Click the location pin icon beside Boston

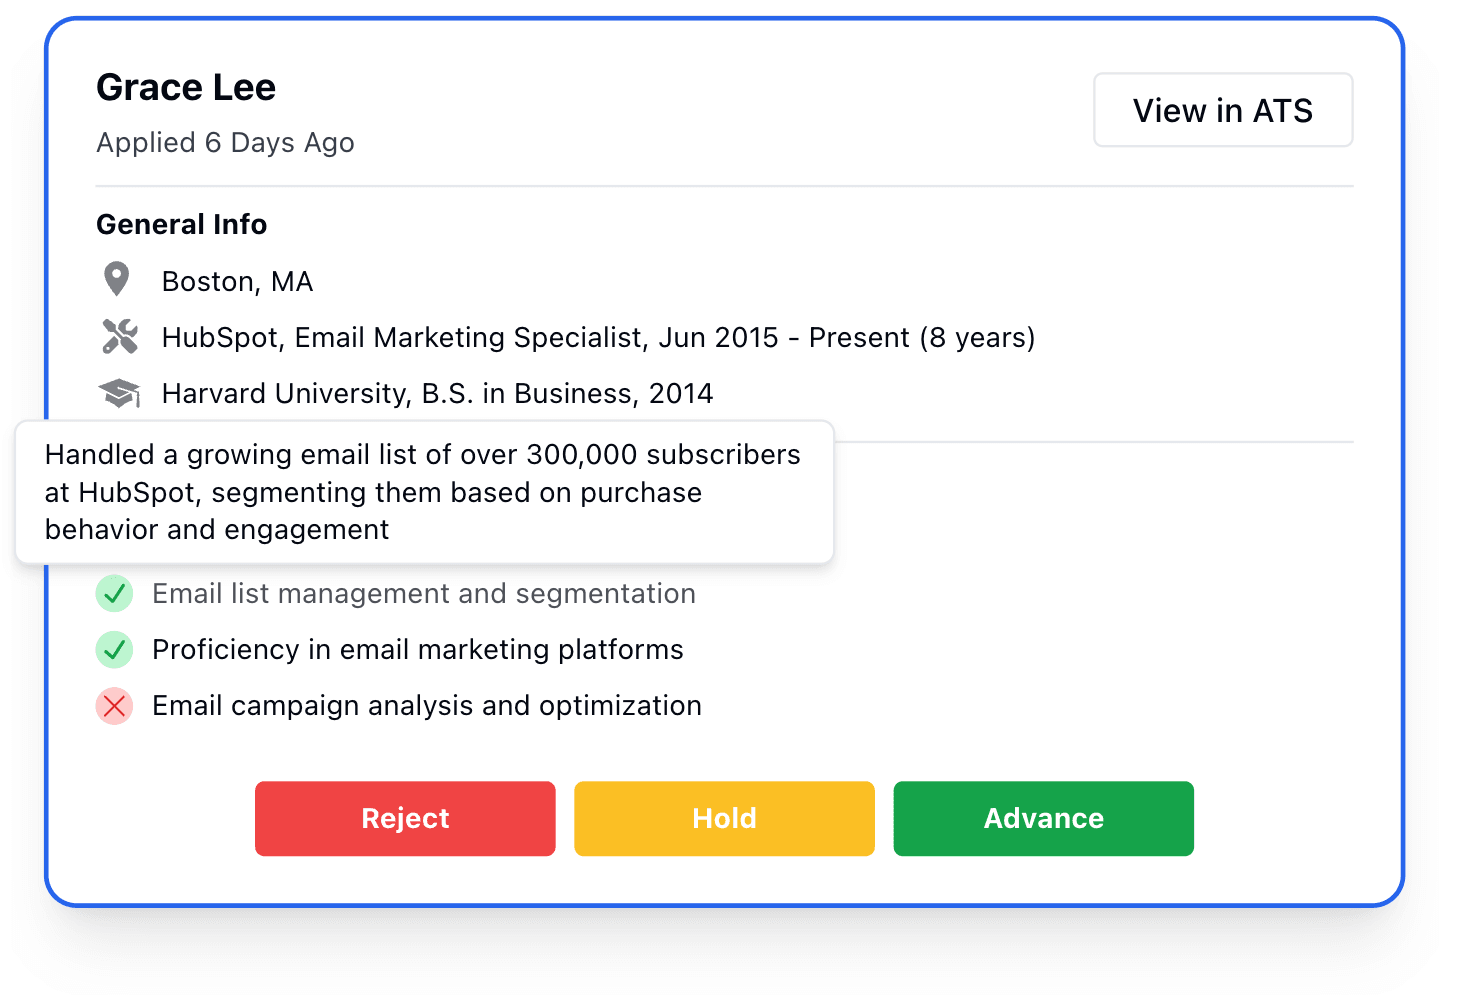[x=117, y=280]
